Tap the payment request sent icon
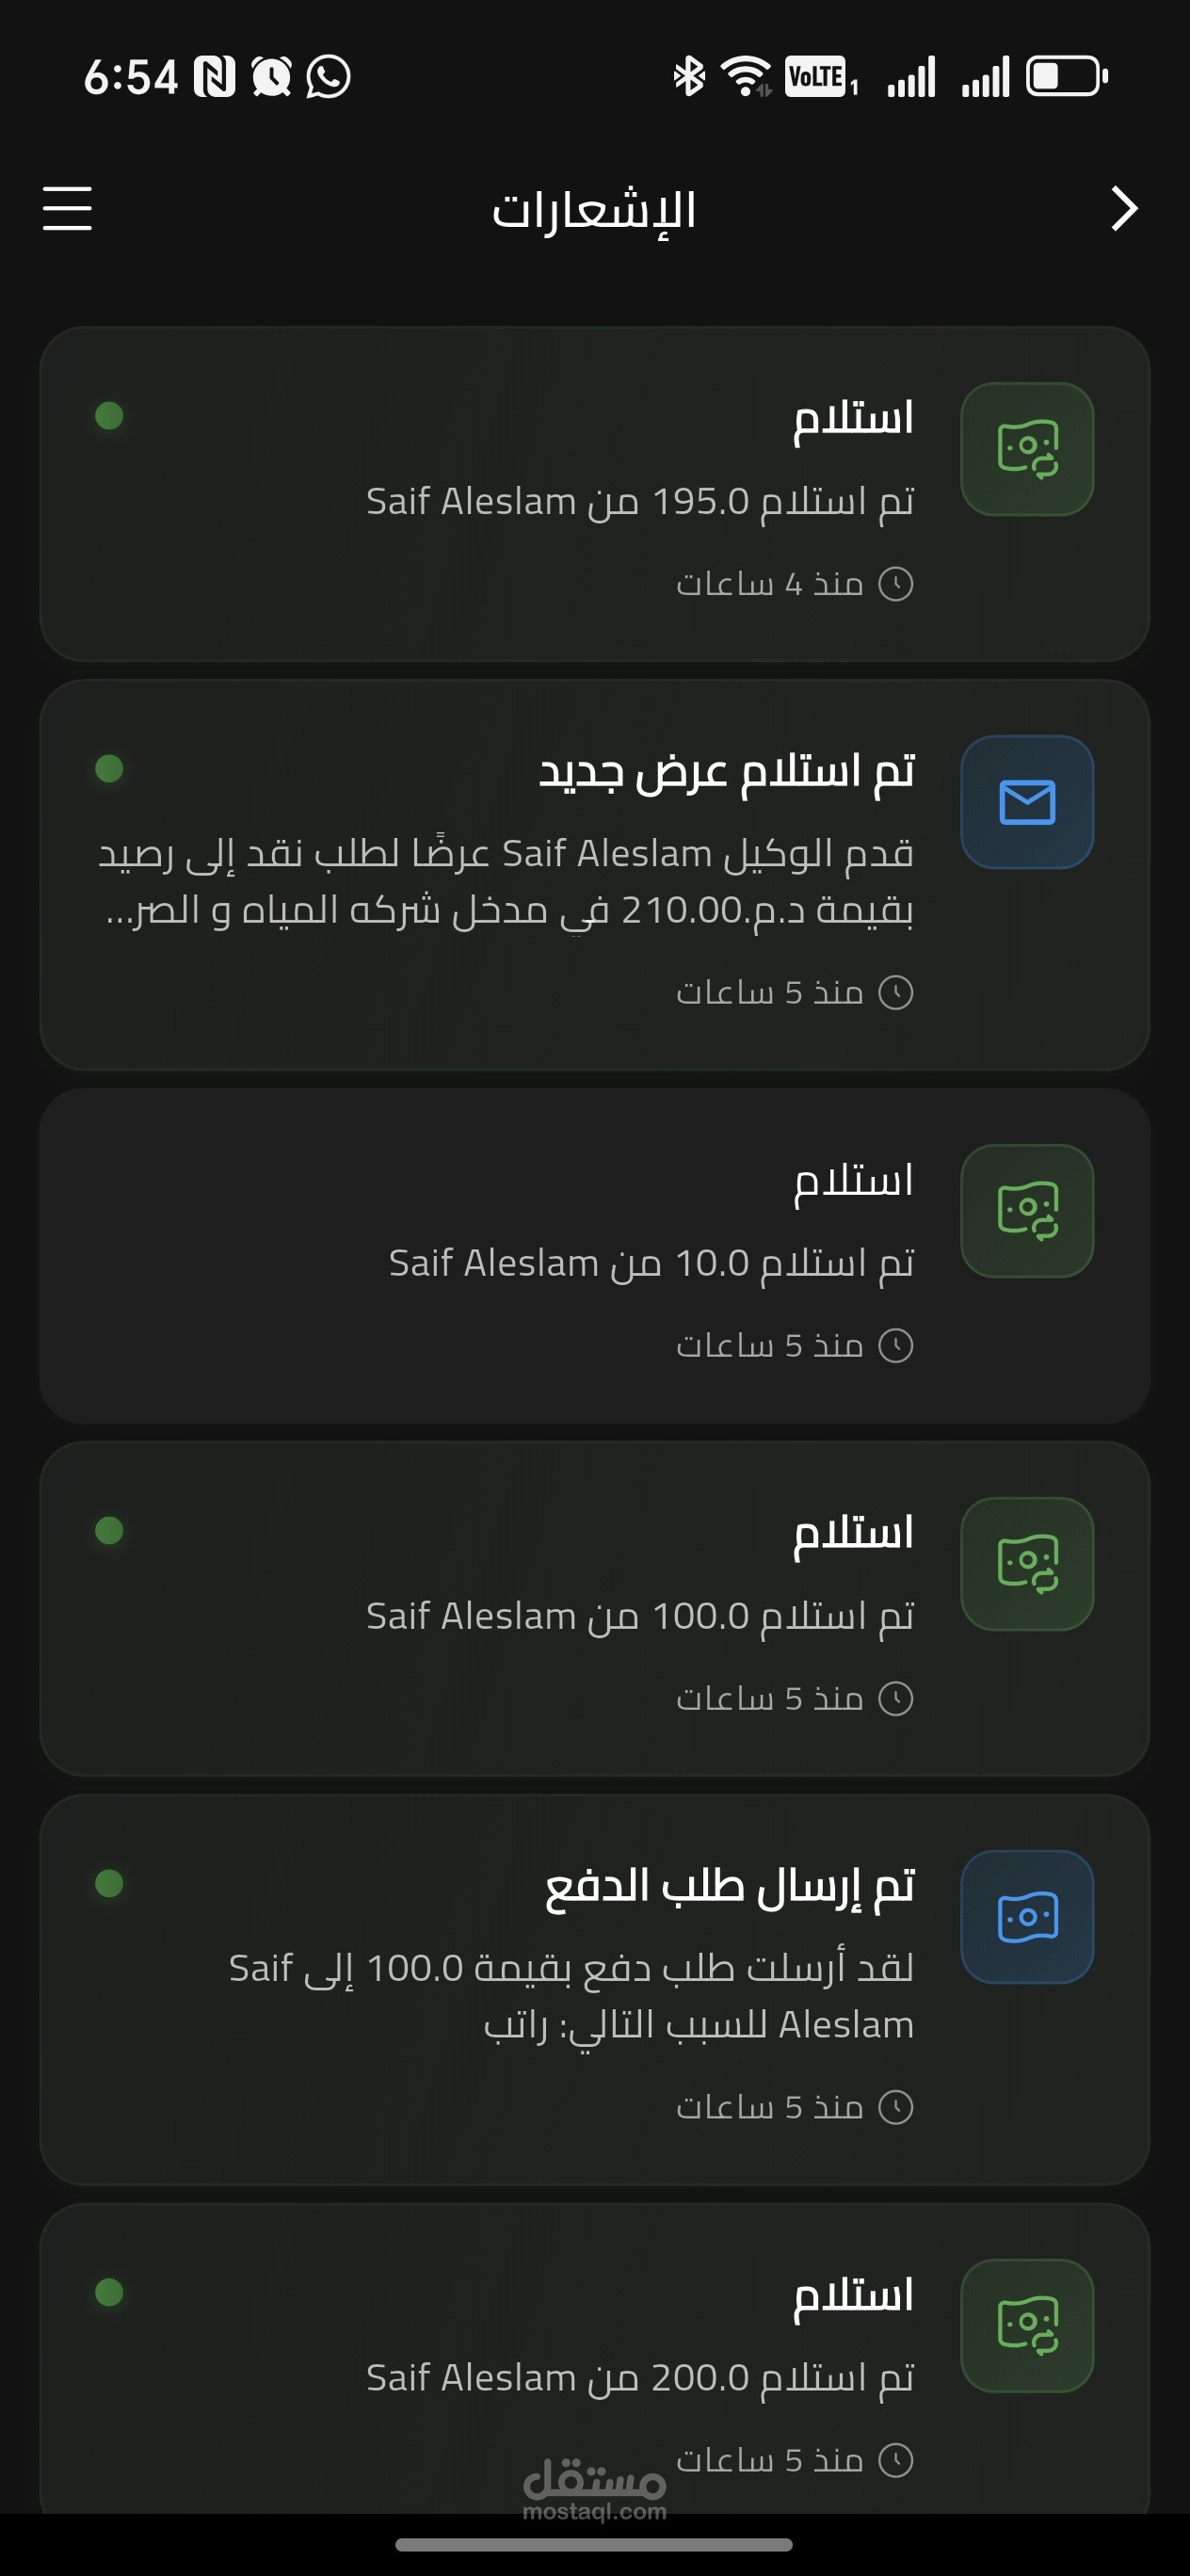Image resolution: width=1190 pixels, height=2576 pixels. [x=1026, y=1917]
